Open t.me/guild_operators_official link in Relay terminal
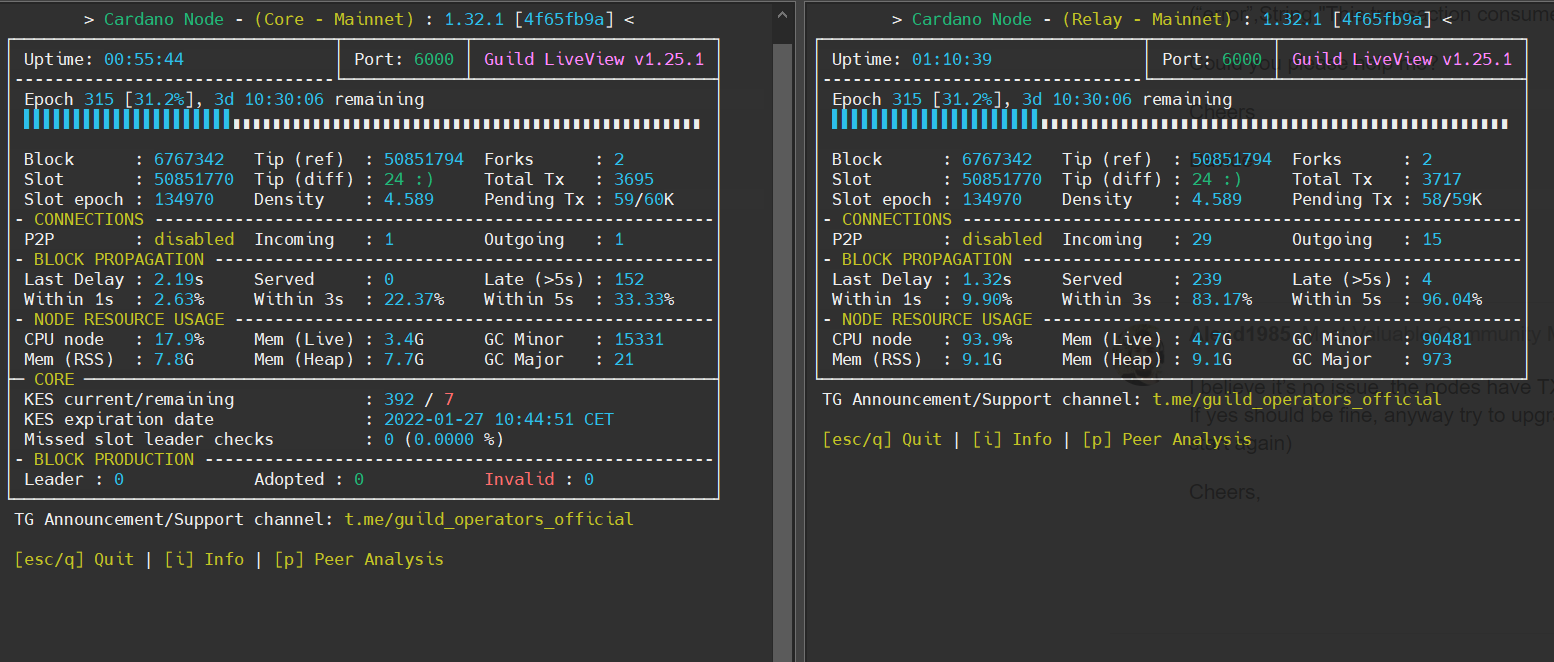This screenshot has height=662, width=1554. (1296, 399)
